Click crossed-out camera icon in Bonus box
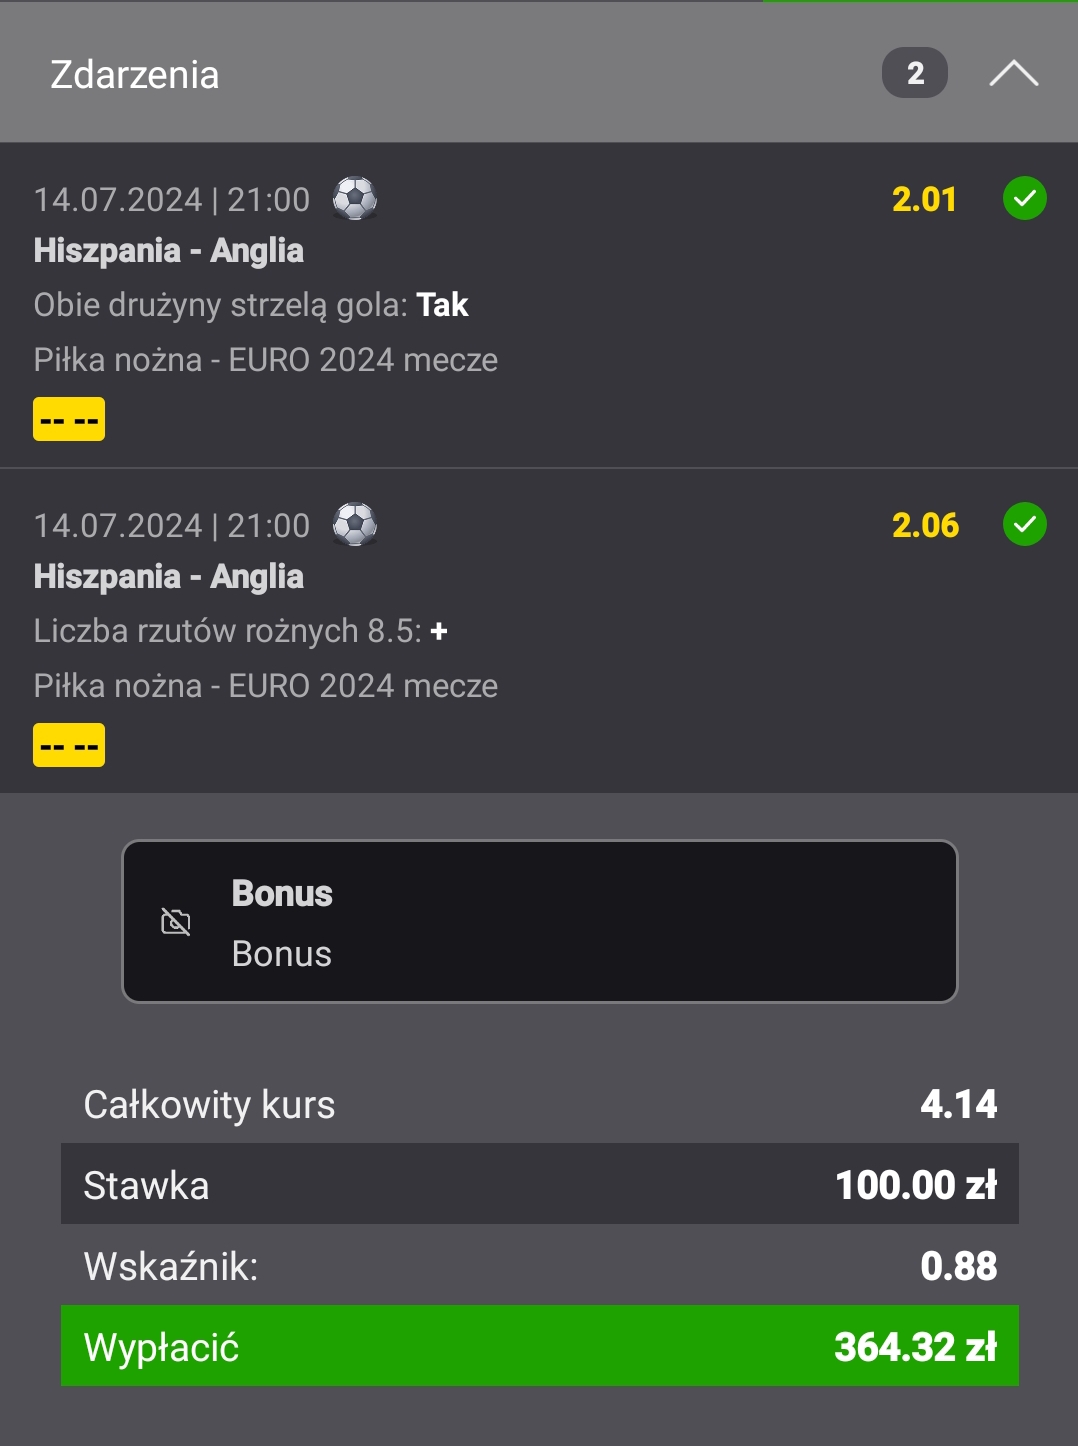1078x1446 pixels. pyautogui.click(x=176, y=921)
